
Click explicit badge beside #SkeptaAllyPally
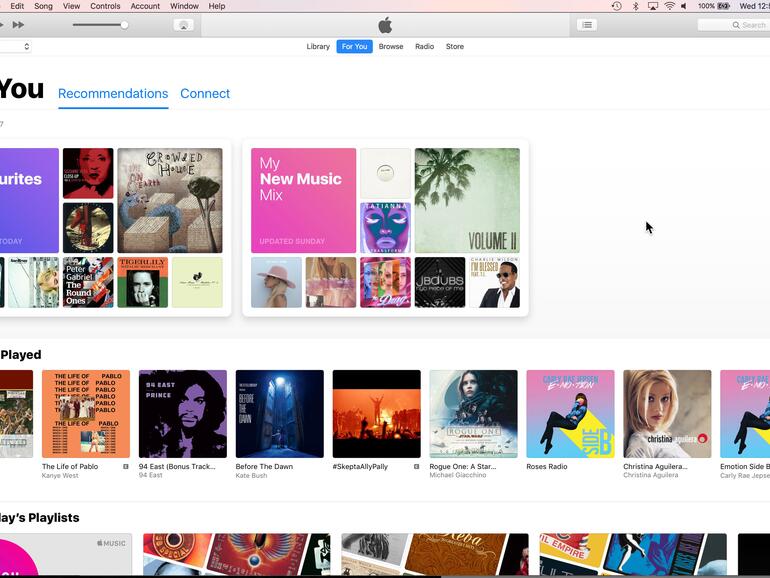416,467
